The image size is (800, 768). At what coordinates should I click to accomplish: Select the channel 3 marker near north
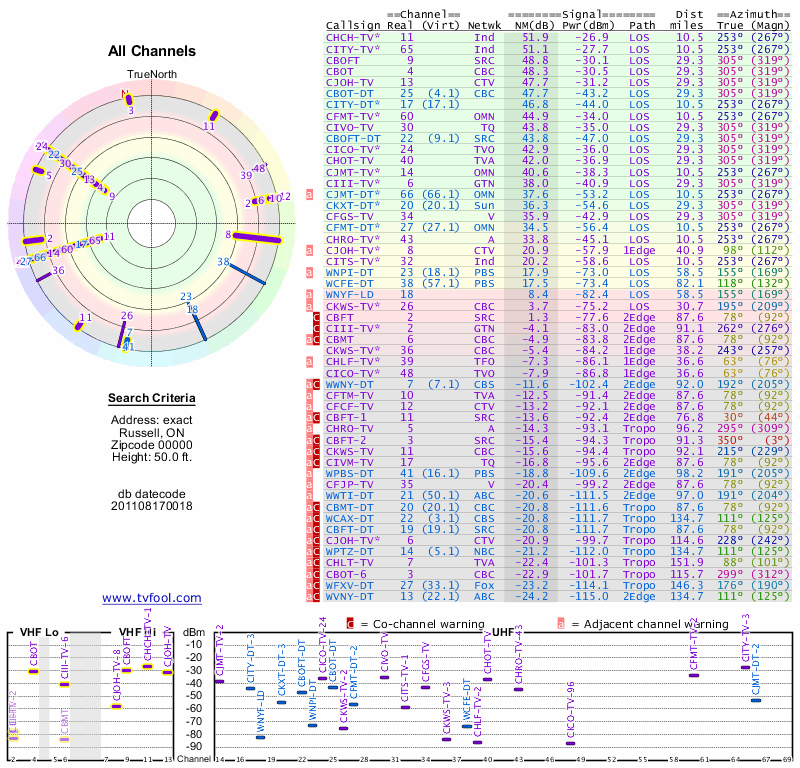coord(128,99)
